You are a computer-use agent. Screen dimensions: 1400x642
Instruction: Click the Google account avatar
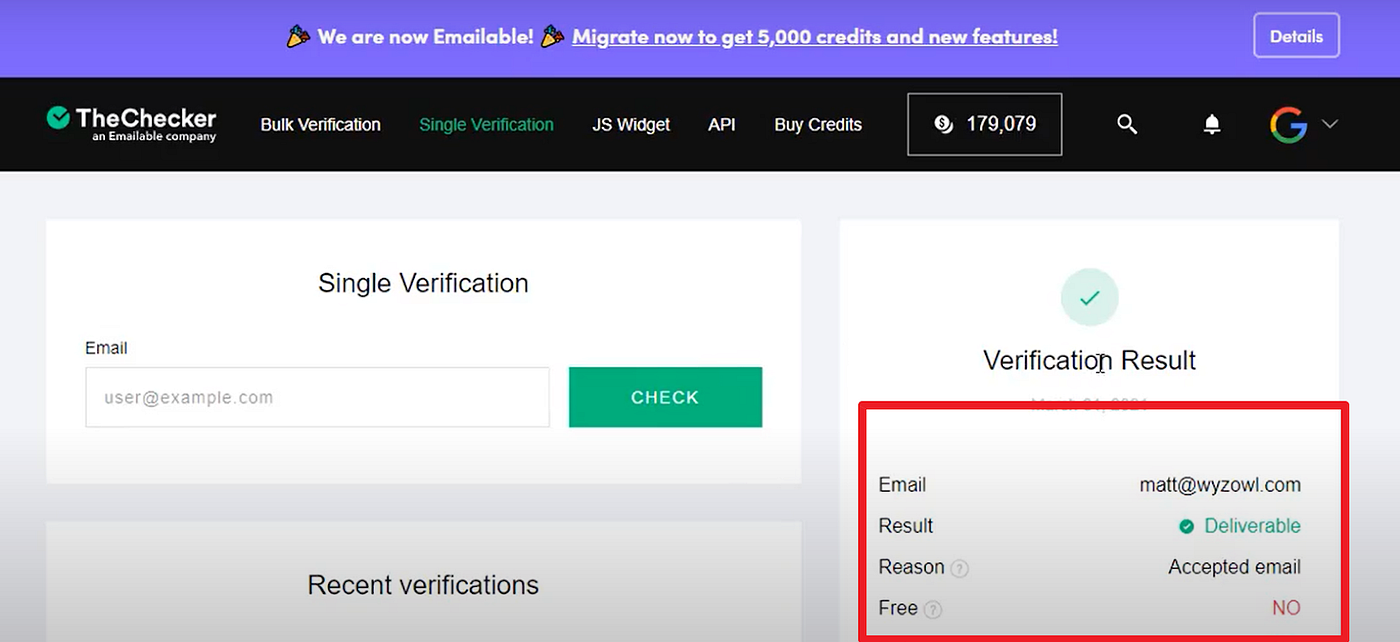1288,125
